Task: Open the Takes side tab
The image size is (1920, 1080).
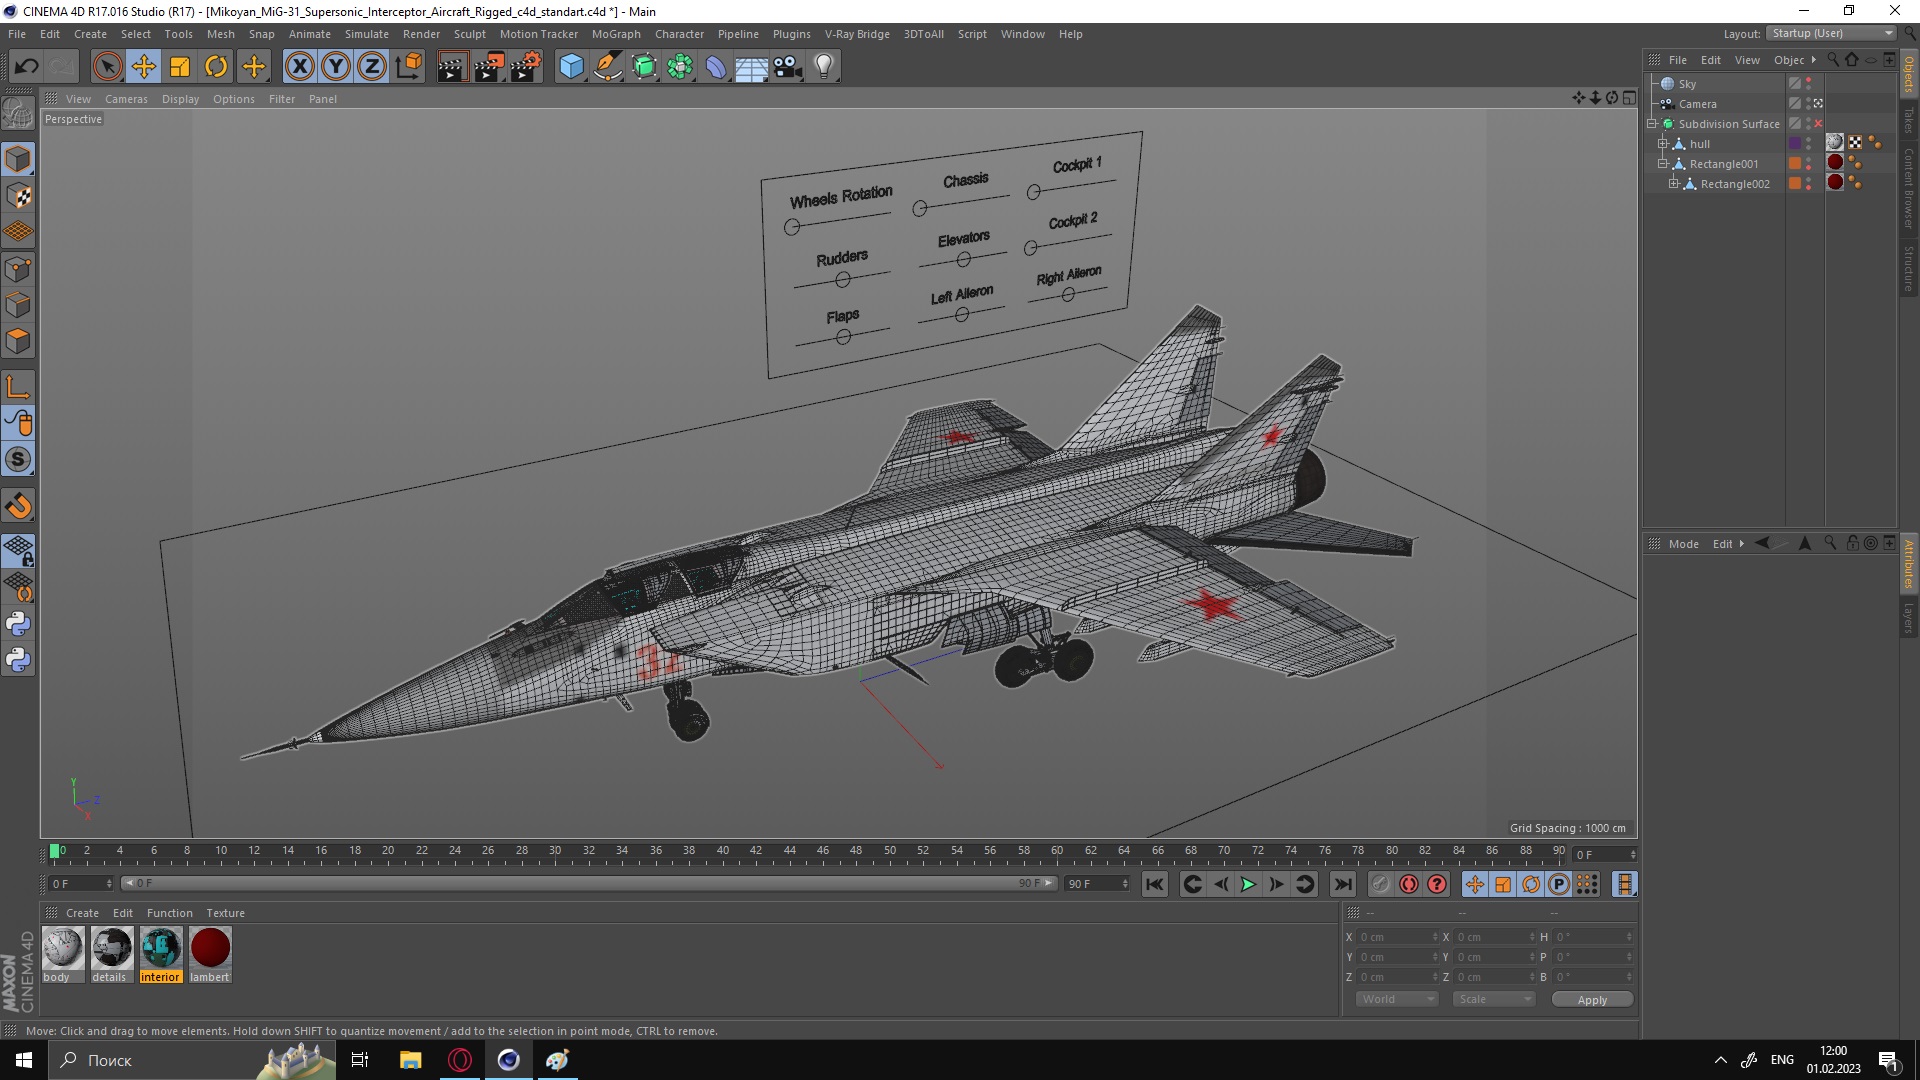Action: pyautogui.click(x=1908, y=121)
